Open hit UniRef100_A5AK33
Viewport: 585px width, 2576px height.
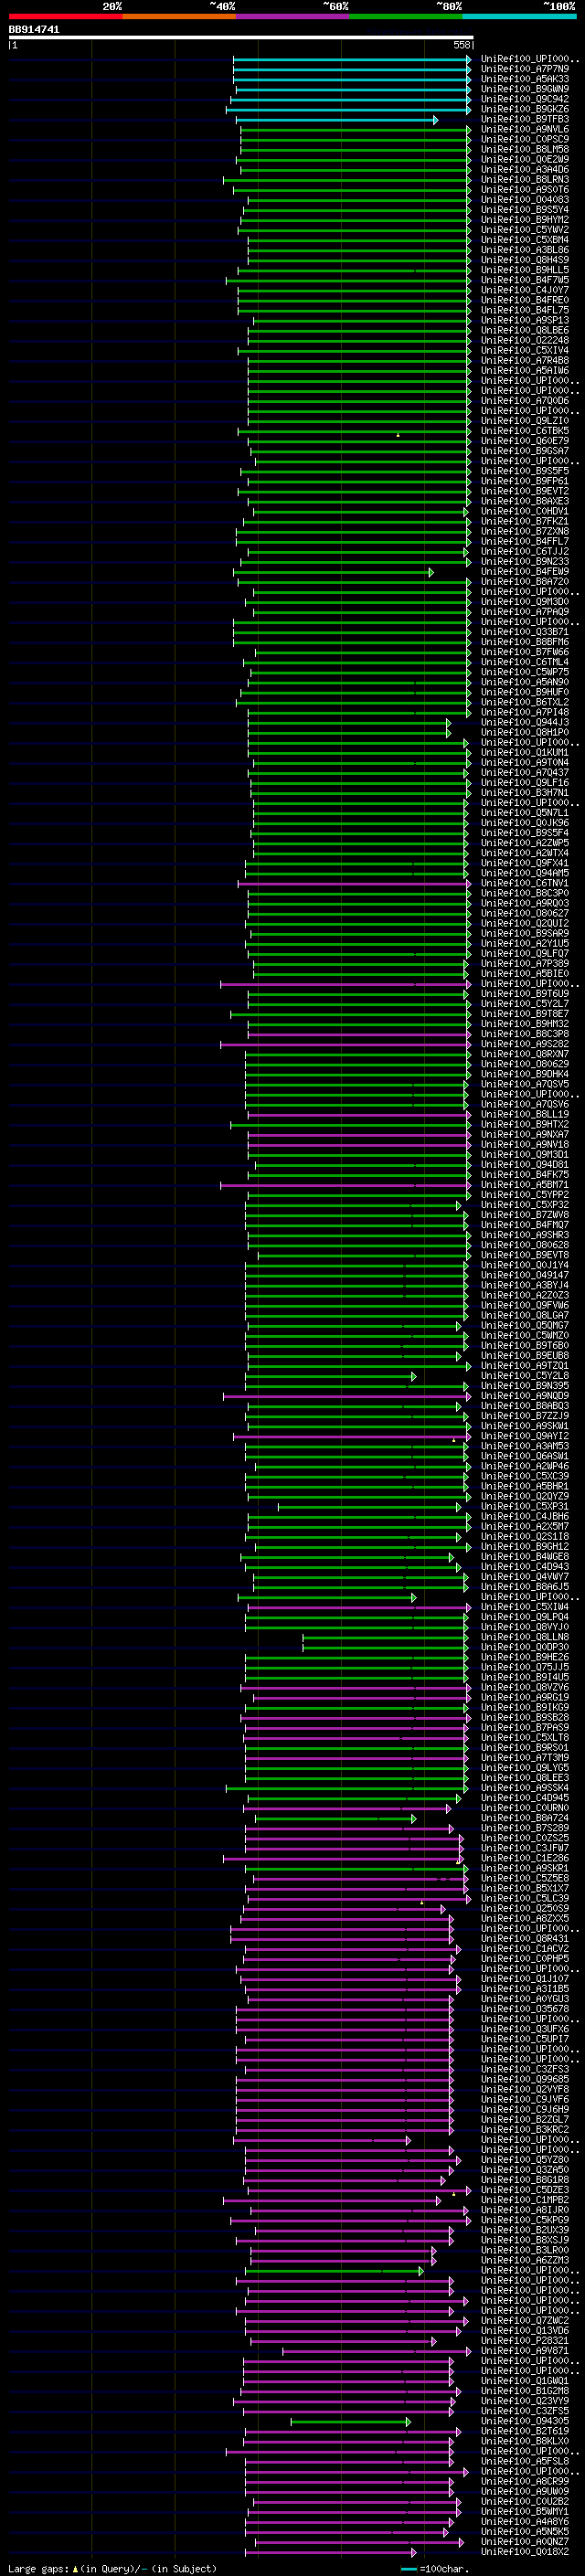click(x=525, y=79)
